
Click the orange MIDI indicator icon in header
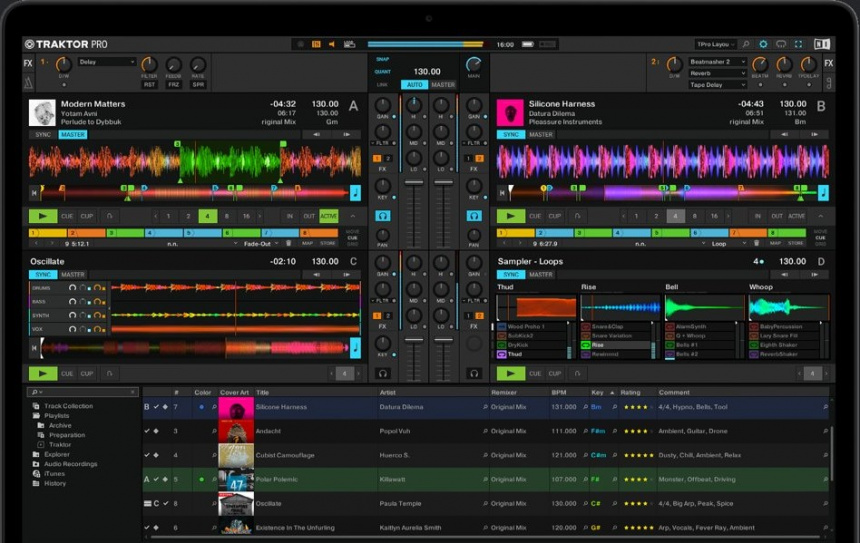click(316, 44)
